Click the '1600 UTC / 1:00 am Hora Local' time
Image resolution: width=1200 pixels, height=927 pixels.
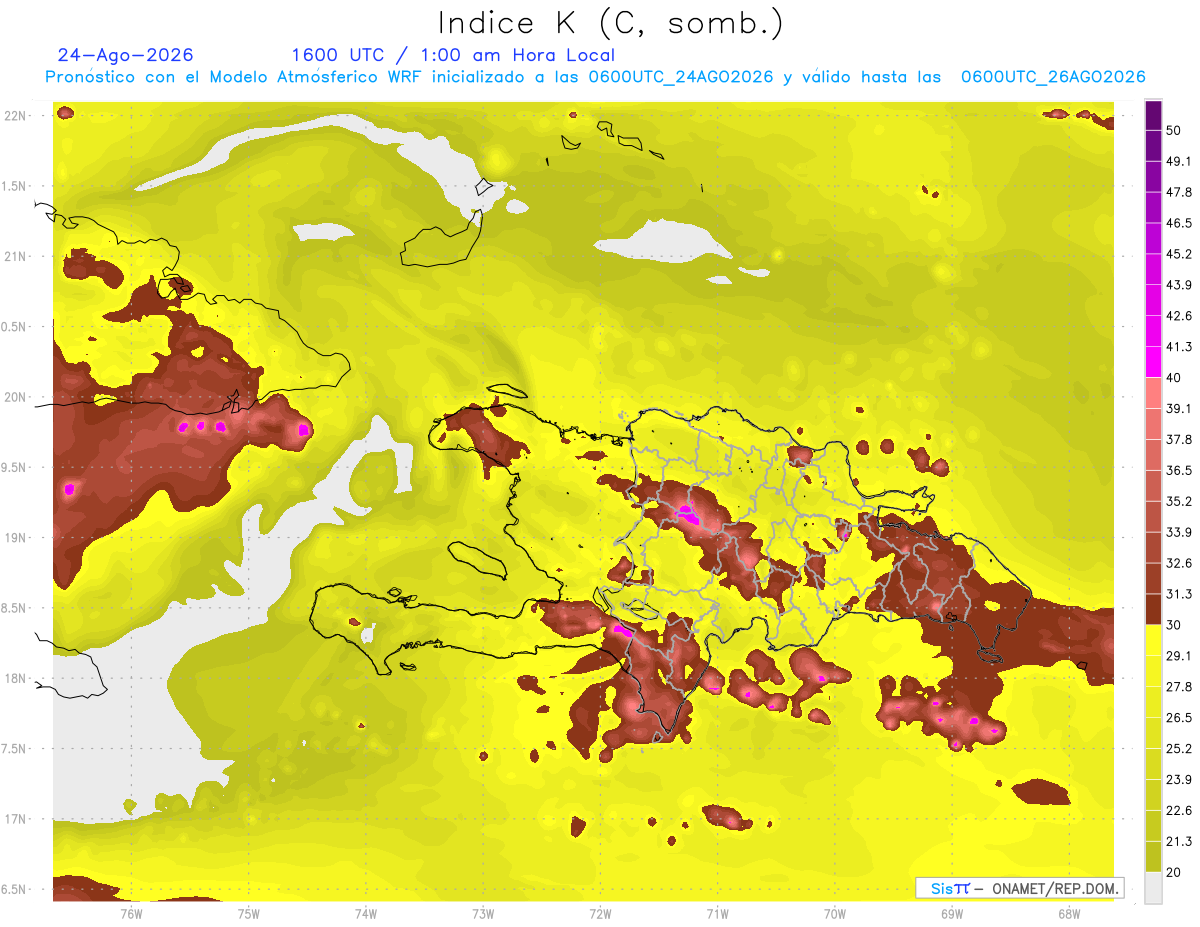click(453, 55)
